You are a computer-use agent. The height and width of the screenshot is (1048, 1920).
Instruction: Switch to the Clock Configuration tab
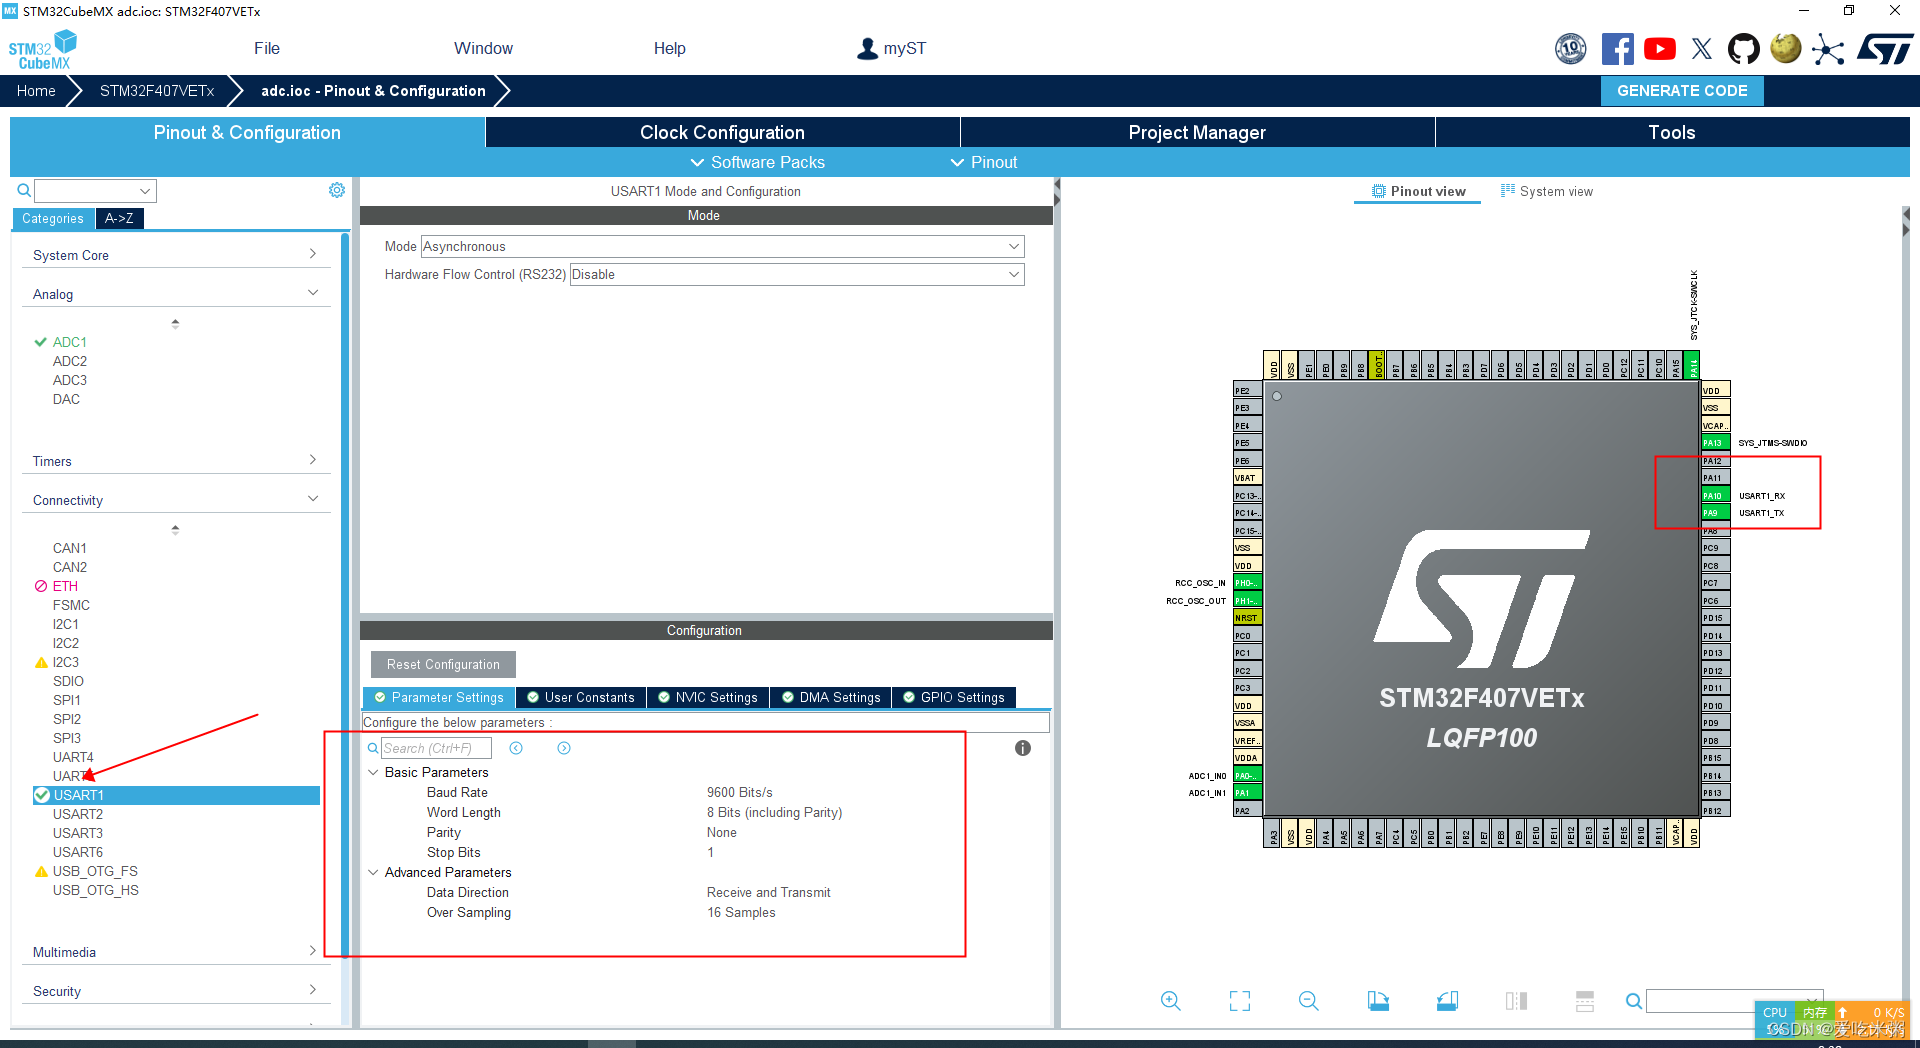[722, 132]
